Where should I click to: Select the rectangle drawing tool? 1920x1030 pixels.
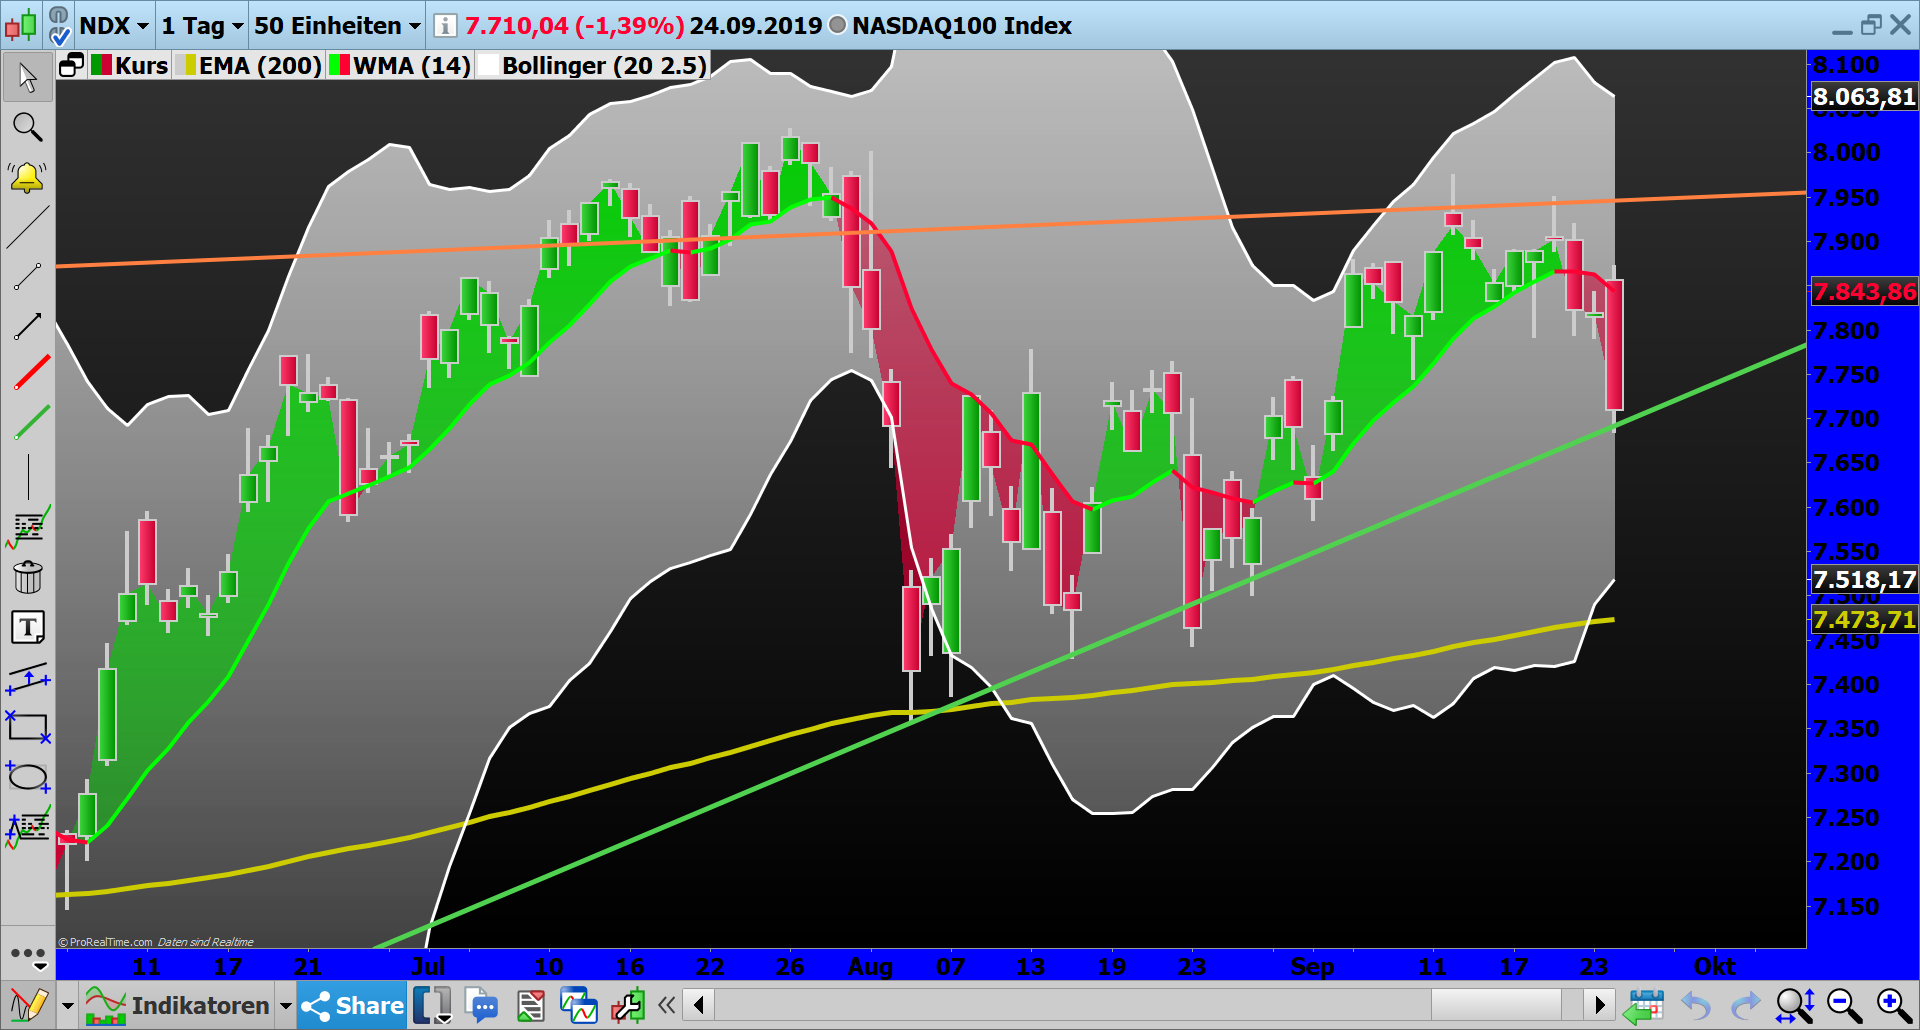coord(28,728)
